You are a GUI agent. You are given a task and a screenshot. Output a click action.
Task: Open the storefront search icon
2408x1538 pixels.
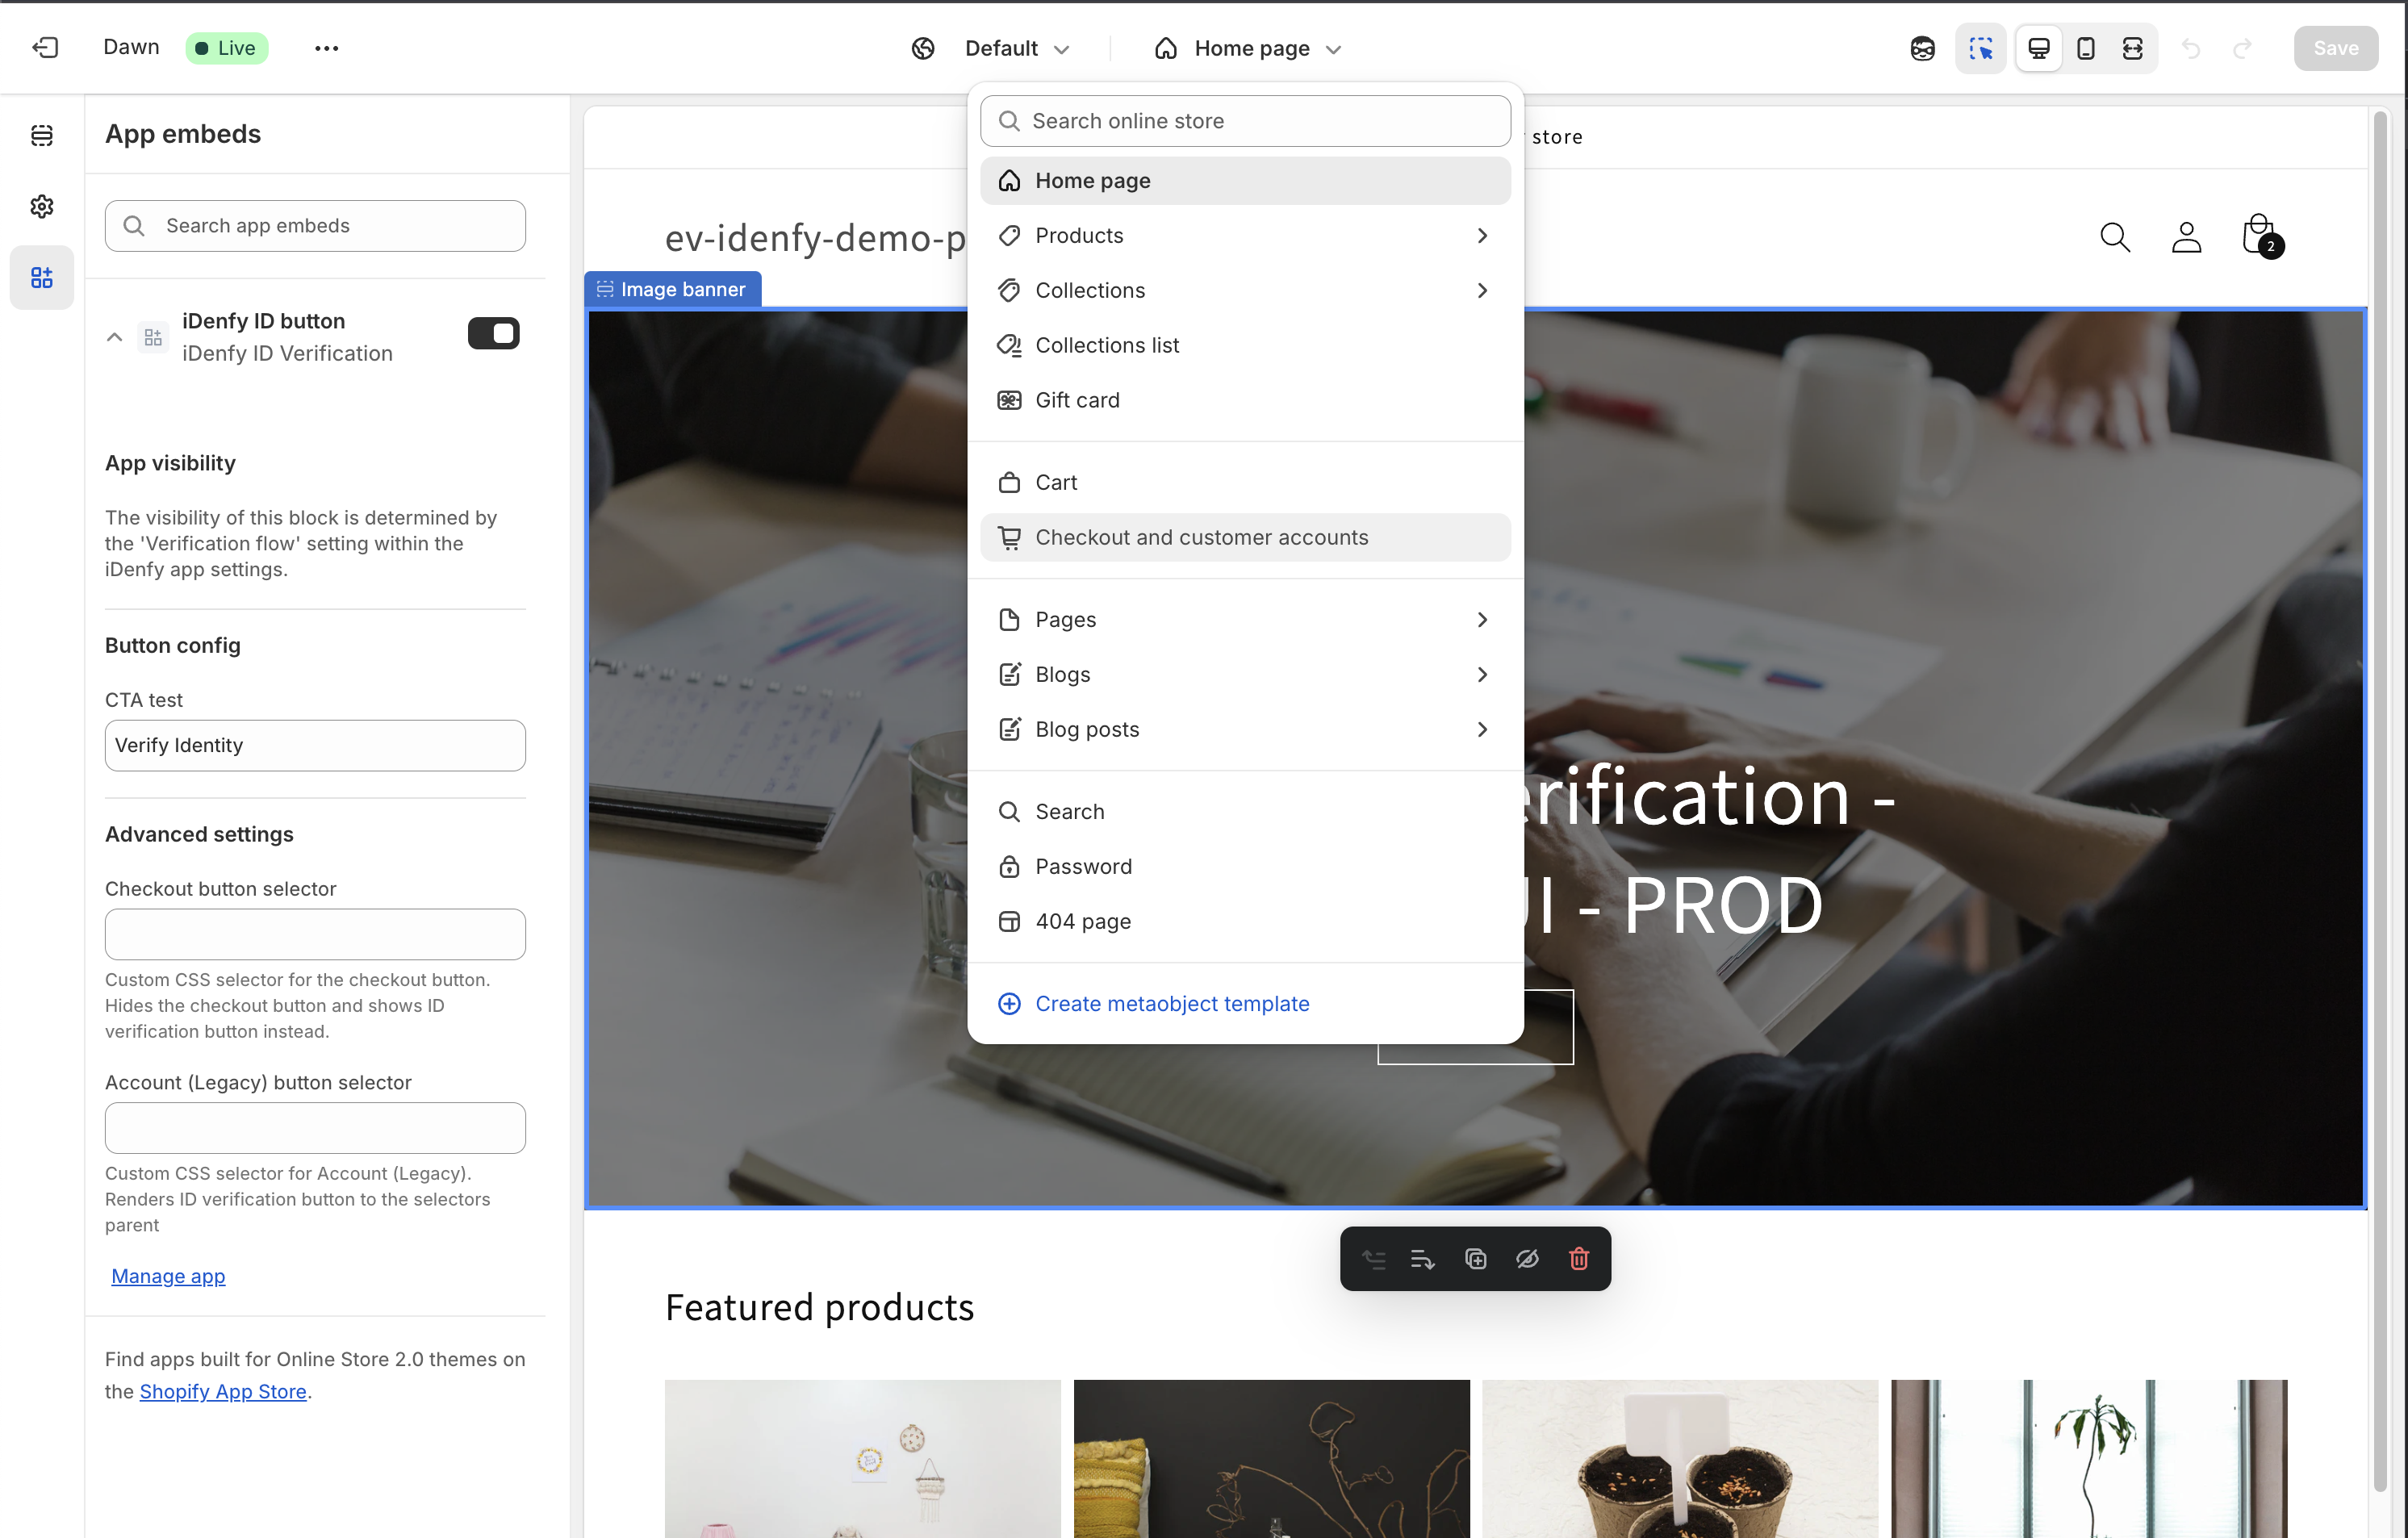pos(2114,237)
